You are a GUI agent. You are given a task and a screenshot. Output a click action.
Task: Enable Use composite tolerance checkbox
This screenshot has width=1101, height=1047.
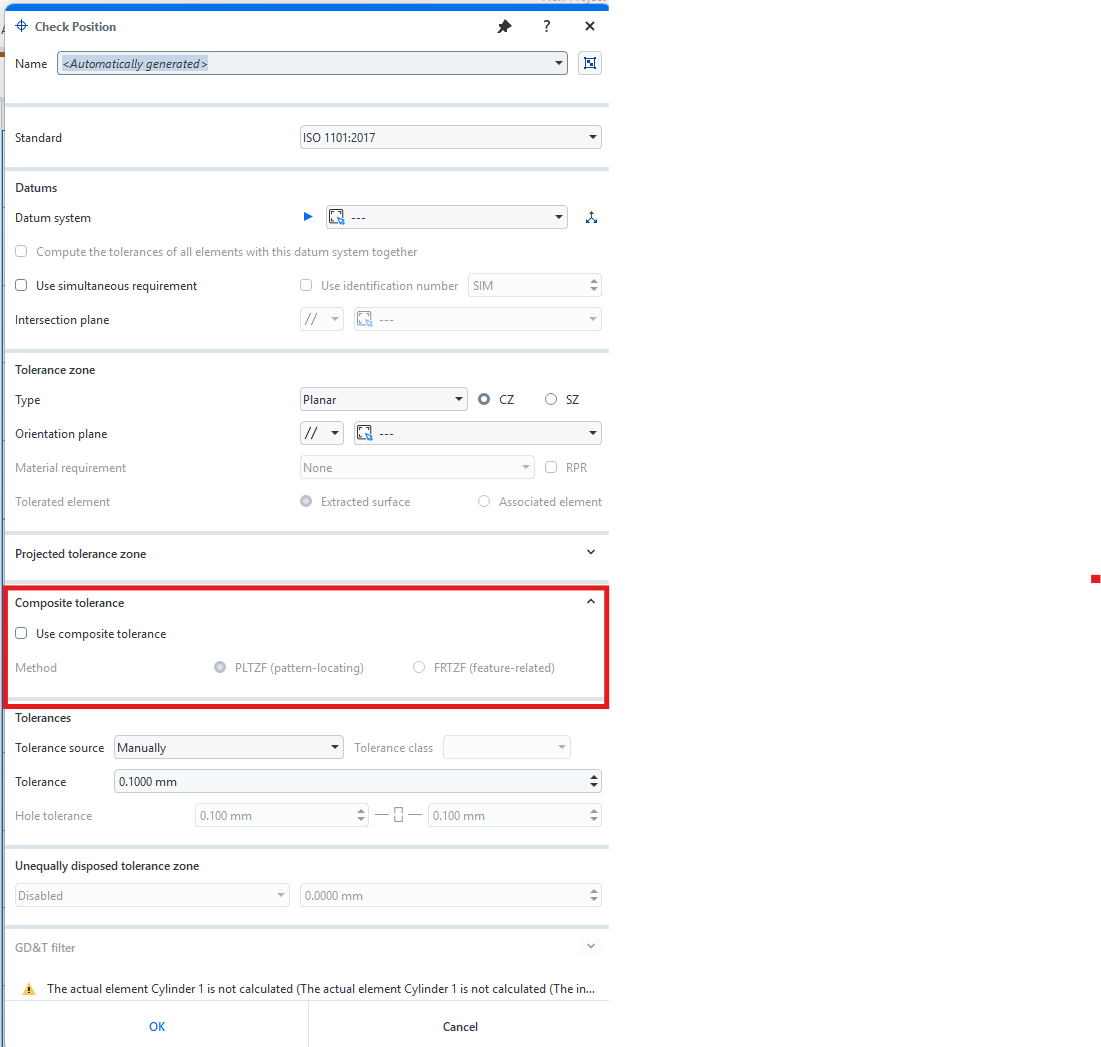(21, 634)
